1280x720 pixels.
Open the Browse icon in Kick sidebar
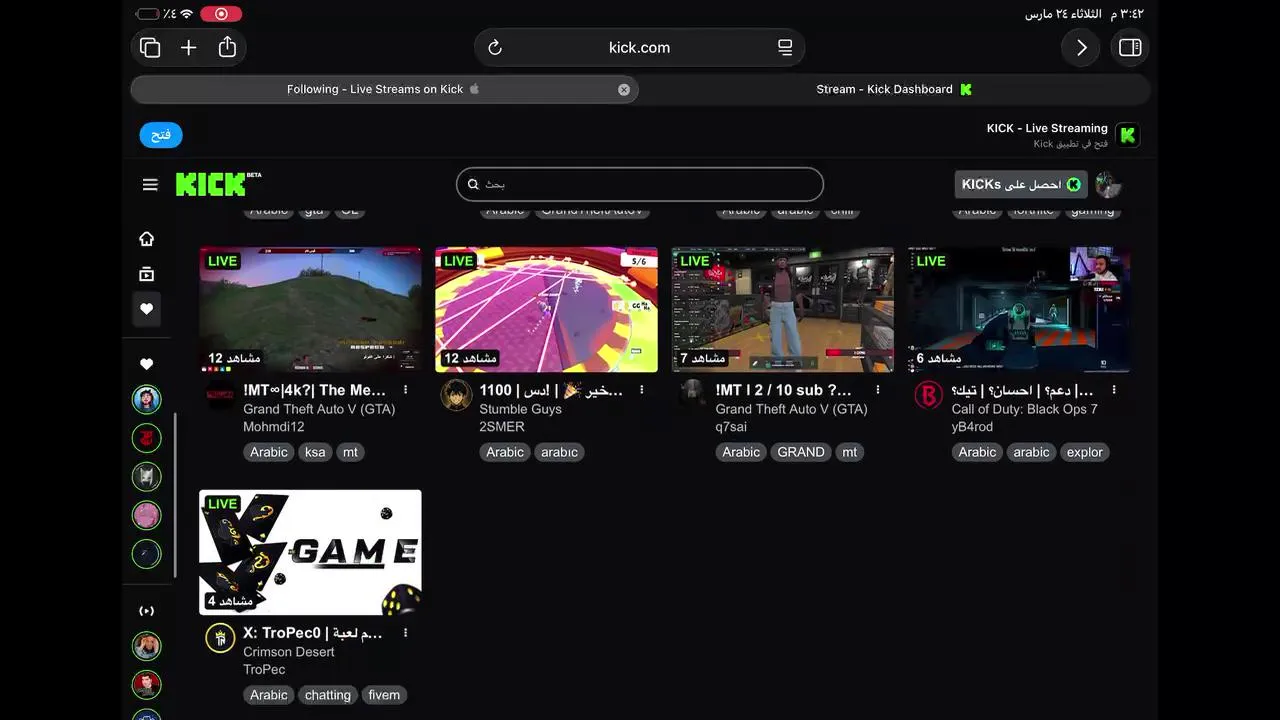point(147,274)
